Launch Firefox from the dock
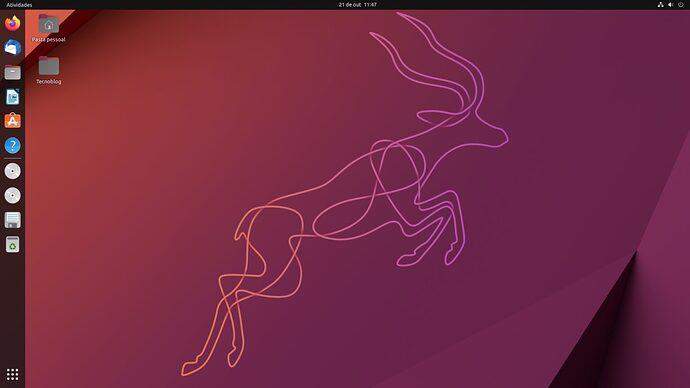This screenshot has height=388, width=690. click(x=12, y=23)
